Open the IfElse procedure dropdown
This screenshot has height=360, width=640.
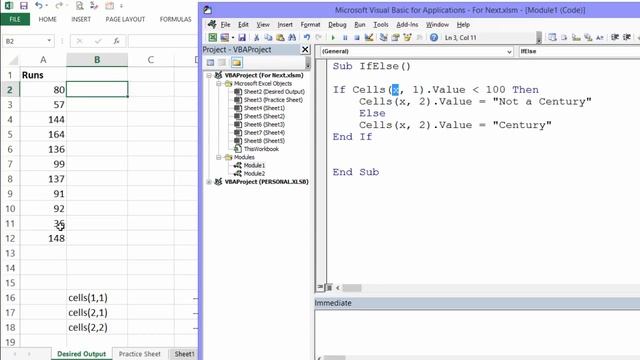click(579, 51)
